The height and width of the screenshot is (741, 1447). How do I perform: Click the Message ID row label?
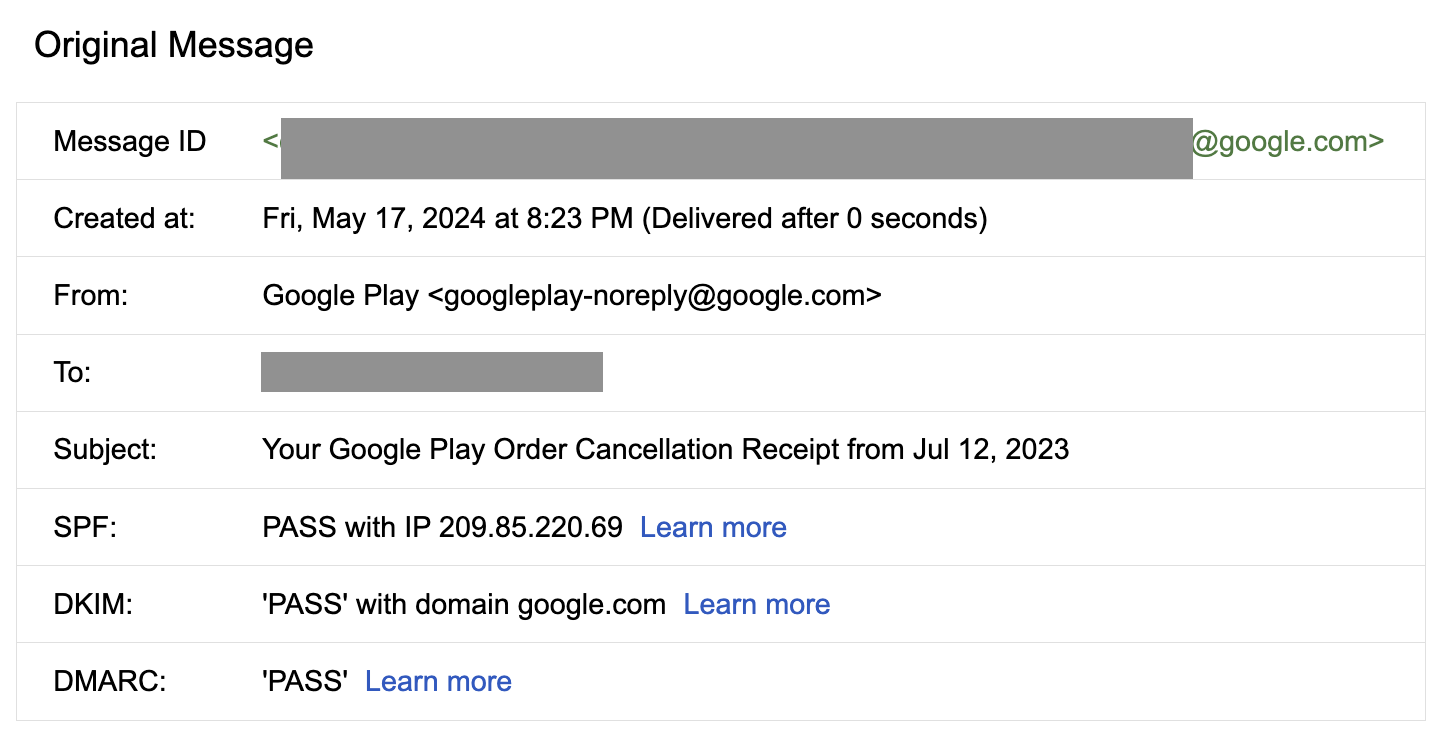tap(130, 141)
